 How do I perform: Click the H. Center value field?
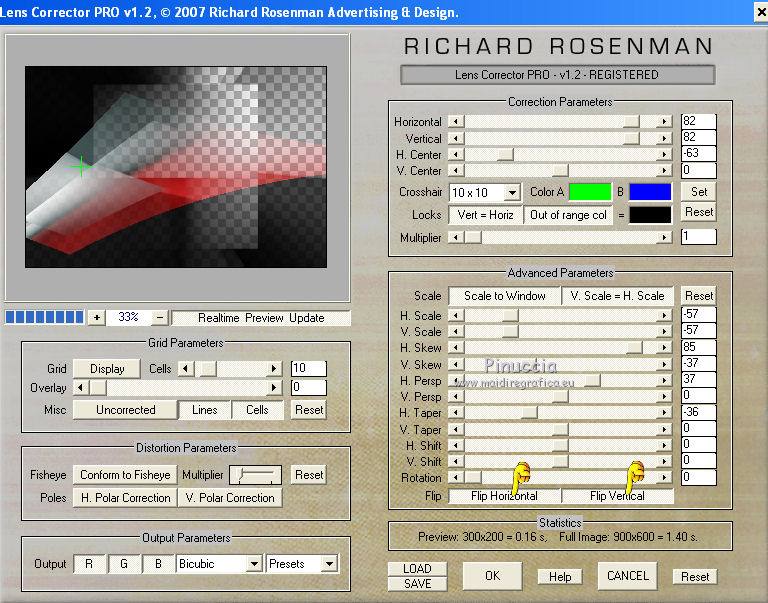click(x=698, y=154)
